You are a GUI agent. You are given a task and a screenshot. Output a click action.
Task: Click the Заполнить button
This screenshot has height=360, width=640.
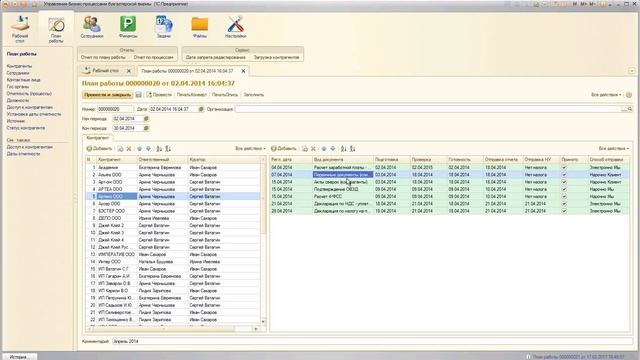253,95
